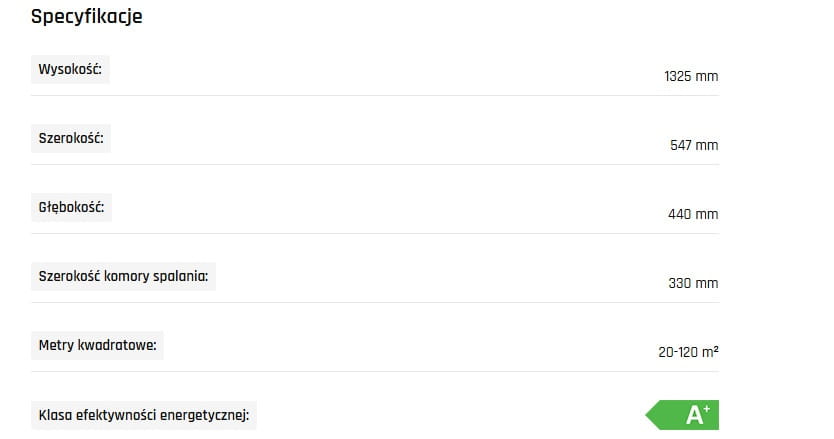834x439 pixels.
Task: Select the Głębokość label
Action: [x=71, y=208]
